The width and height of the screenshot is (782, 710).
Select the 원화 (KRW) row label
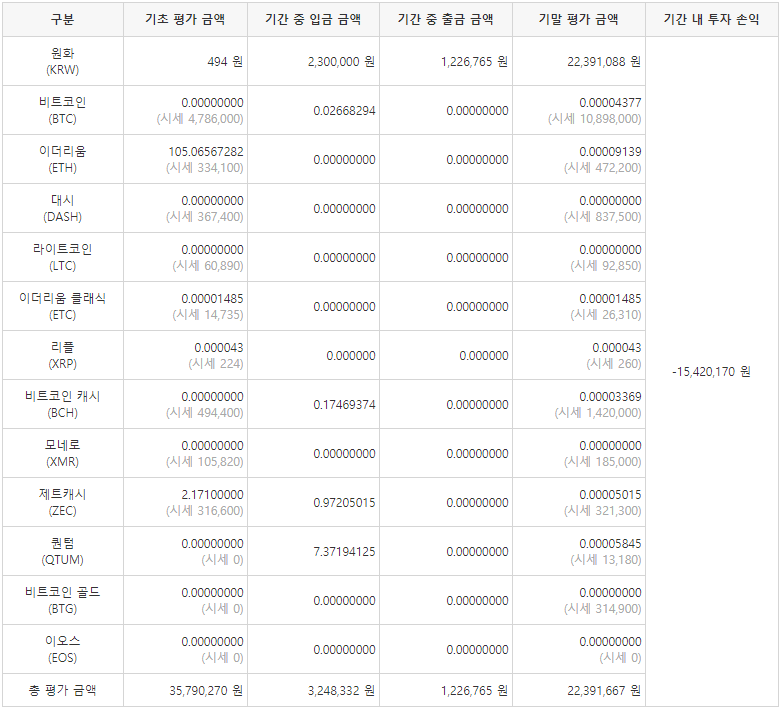pyautogui.click(x=62, y=62)
